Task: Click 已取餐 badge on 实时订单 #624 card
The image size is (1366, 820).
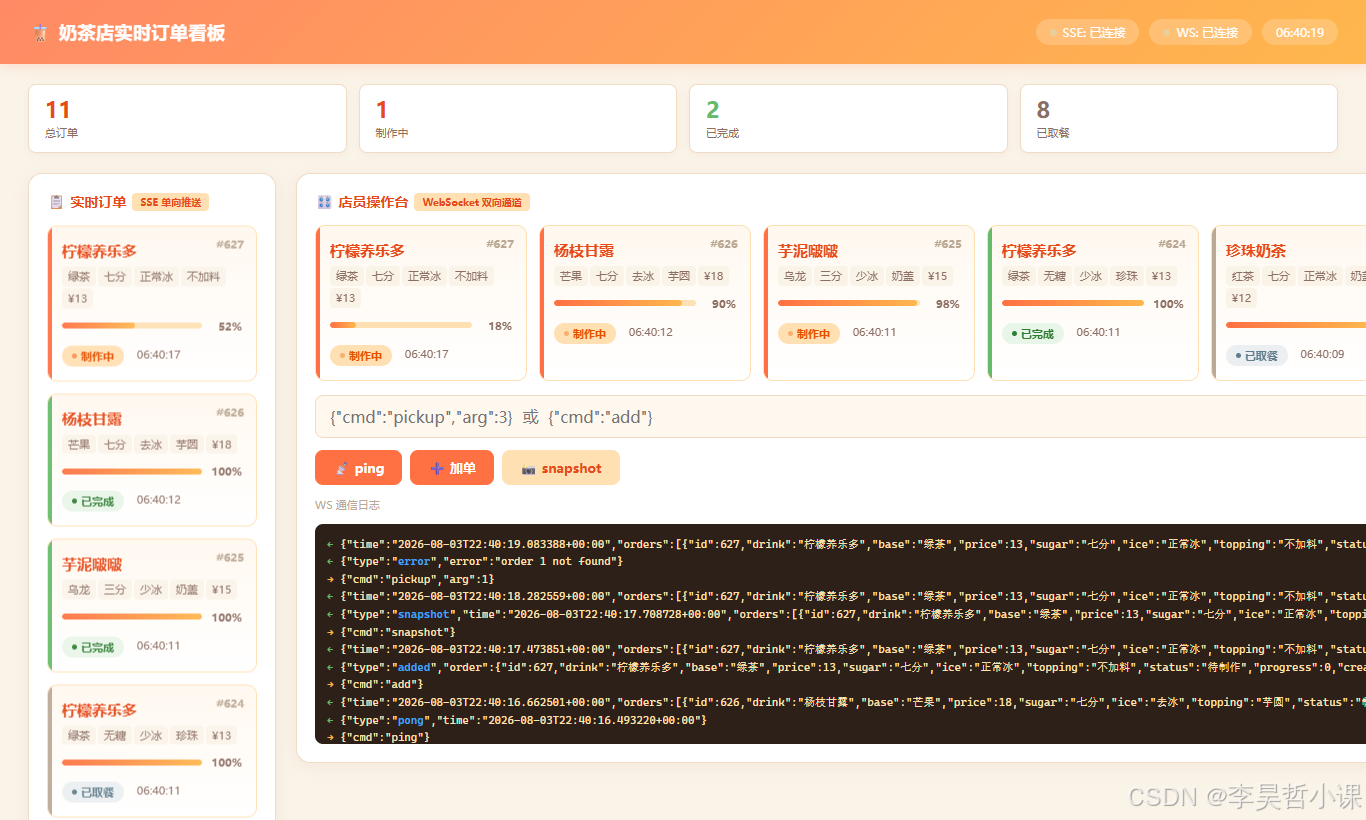Action: 93,792
